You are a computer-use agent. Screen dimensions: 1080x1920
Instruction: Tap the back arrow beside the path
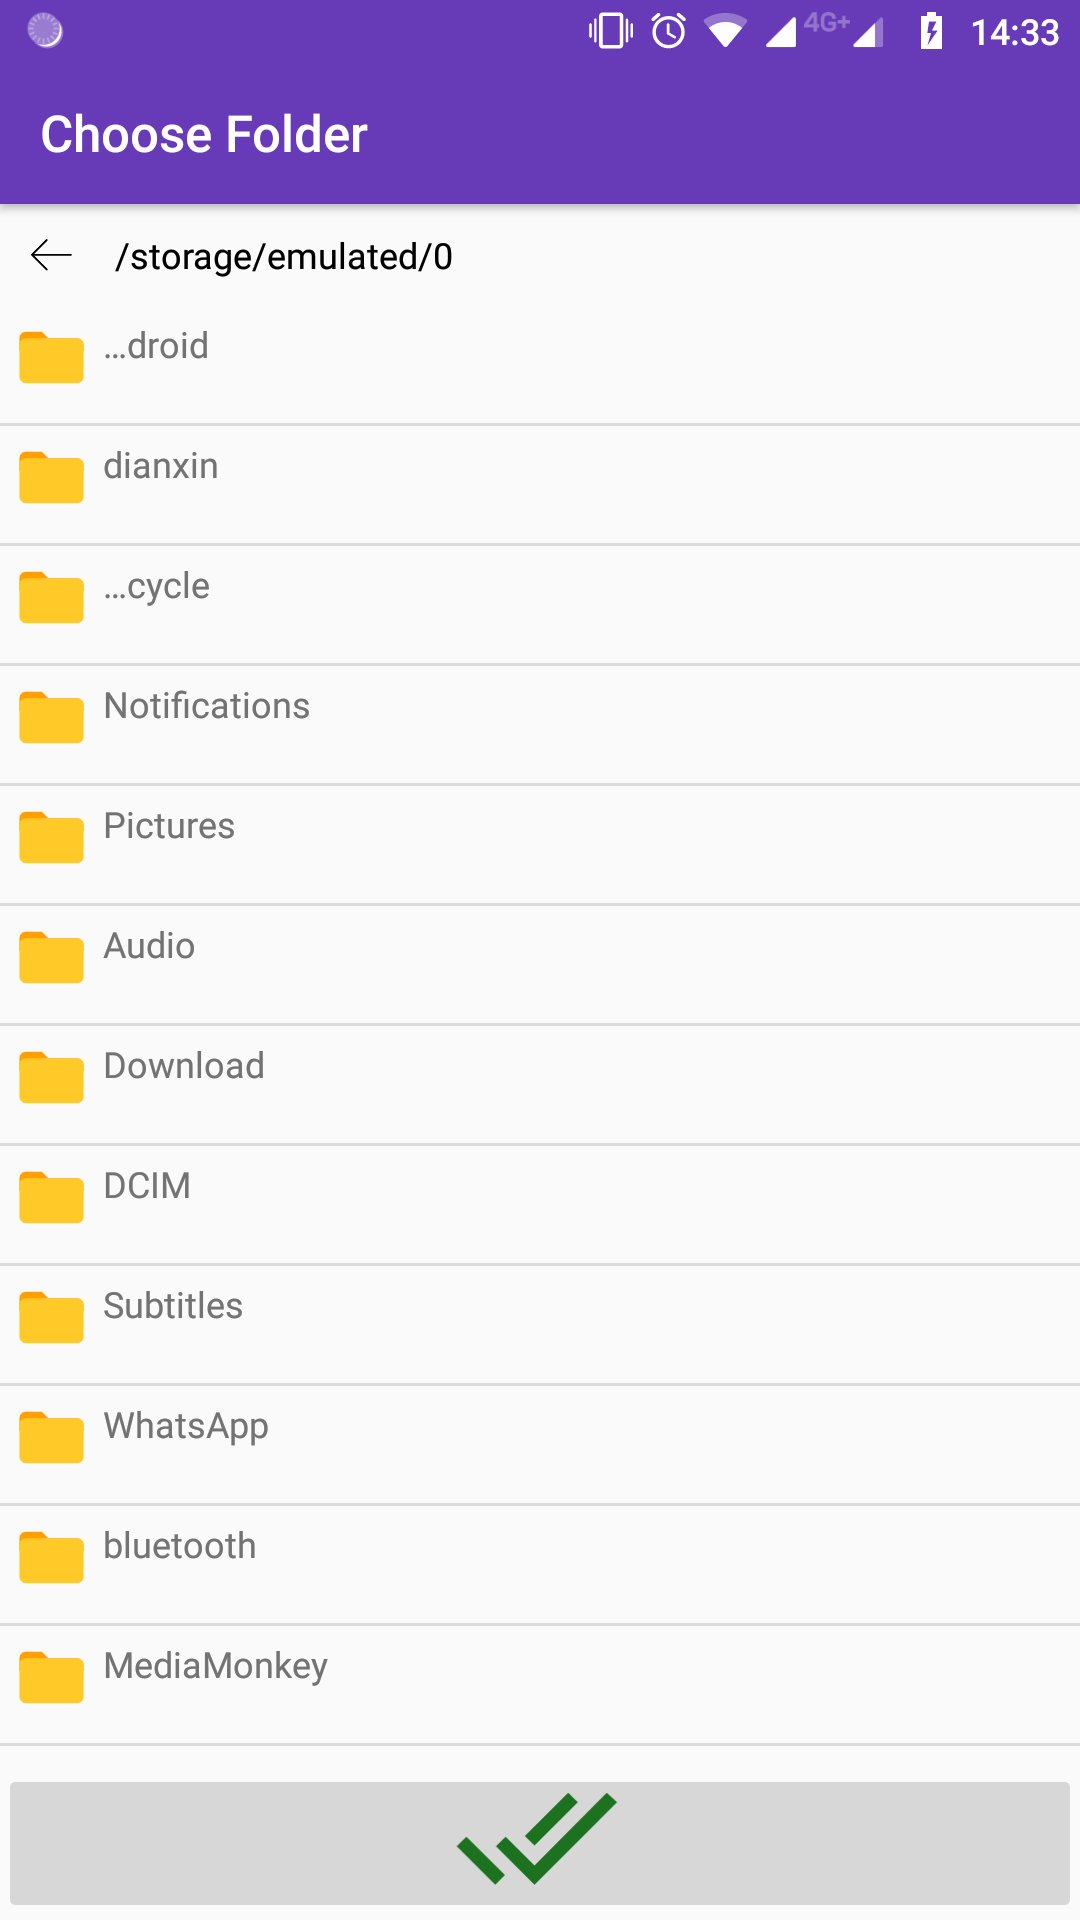coord(51,256)
